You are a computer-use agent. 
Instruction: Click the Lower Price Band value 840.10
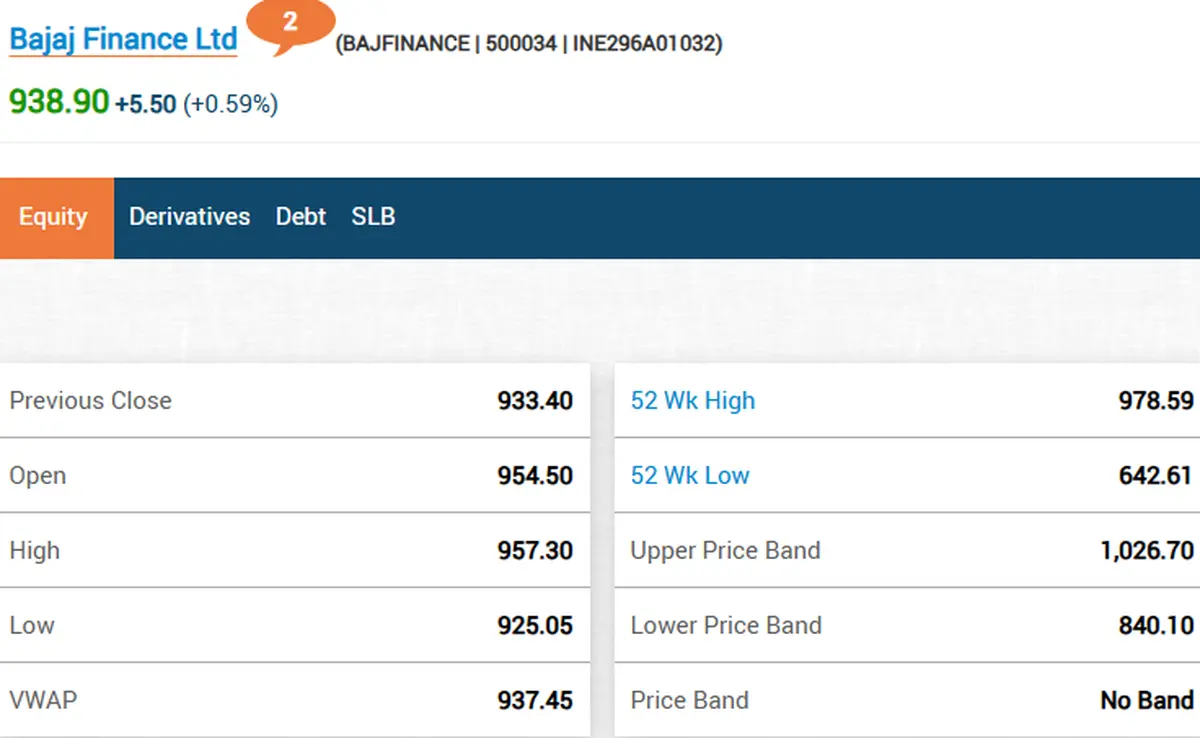(1156, 626)
